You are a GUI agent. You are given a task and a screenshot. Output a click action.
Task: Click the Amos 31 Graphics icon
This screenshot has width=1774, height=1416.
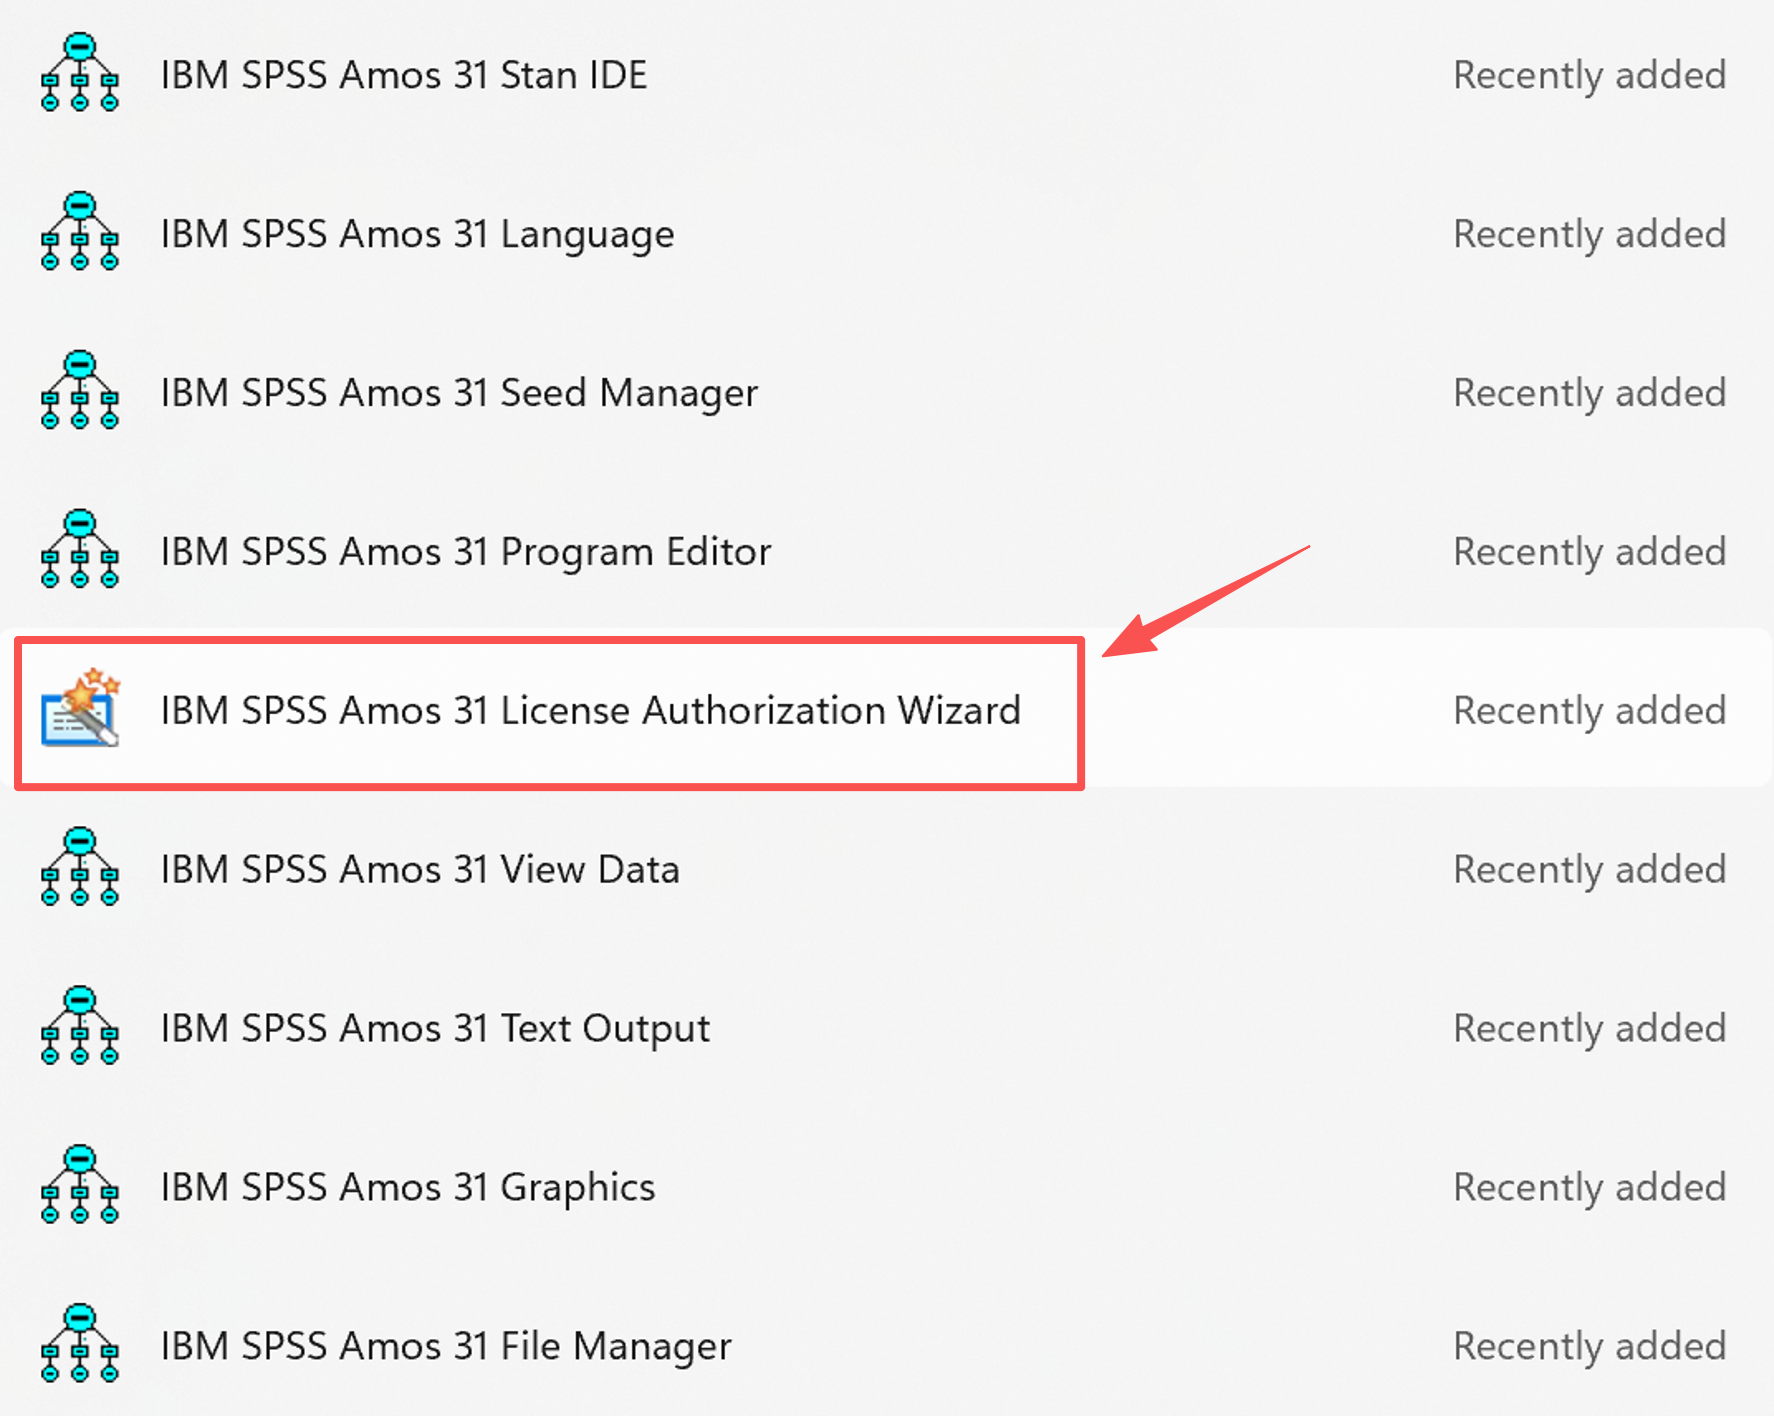[x=80, y=1185]
